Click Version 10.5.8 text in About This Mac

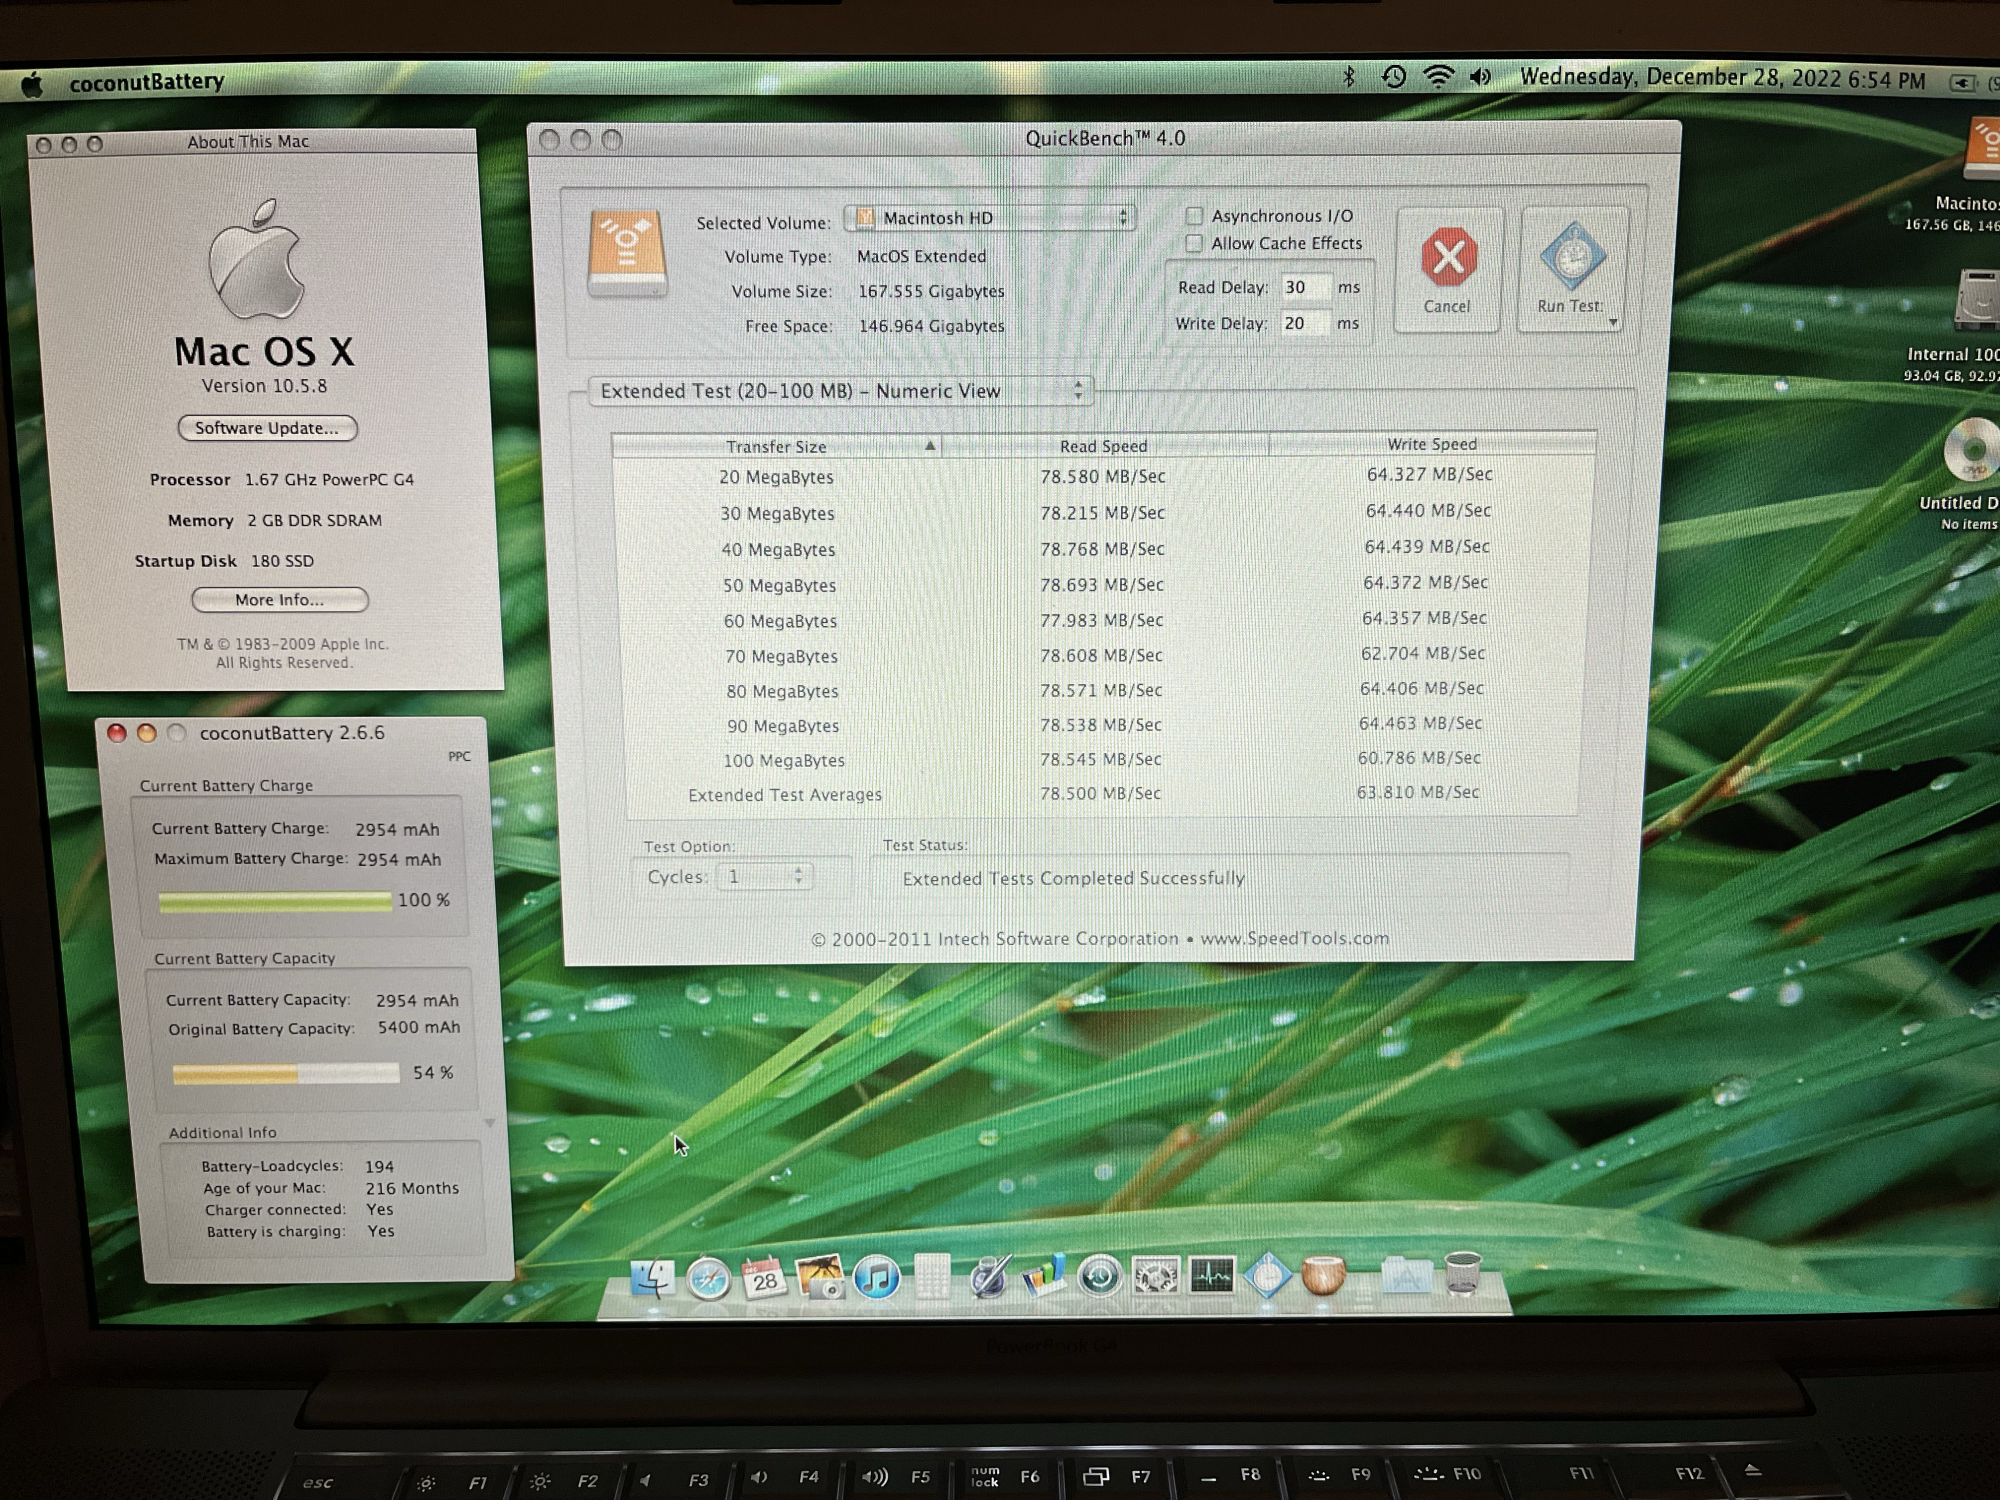(264, 386)
